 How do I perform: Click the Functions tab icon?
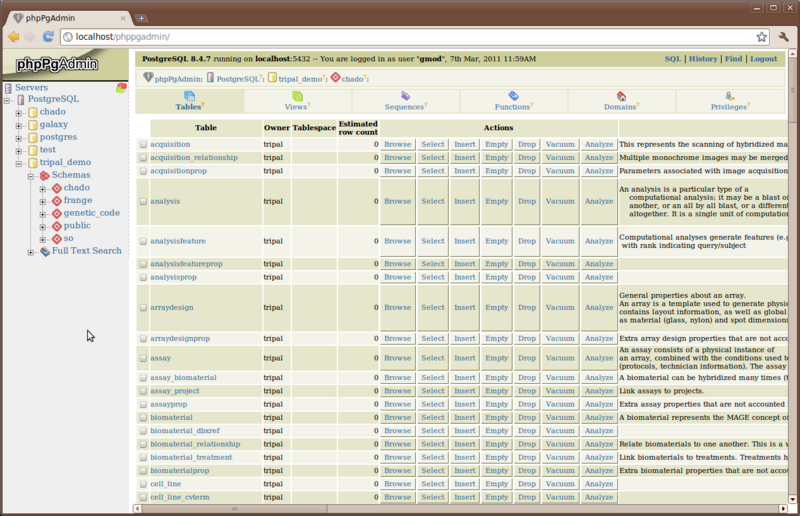[x=513, y=96]
